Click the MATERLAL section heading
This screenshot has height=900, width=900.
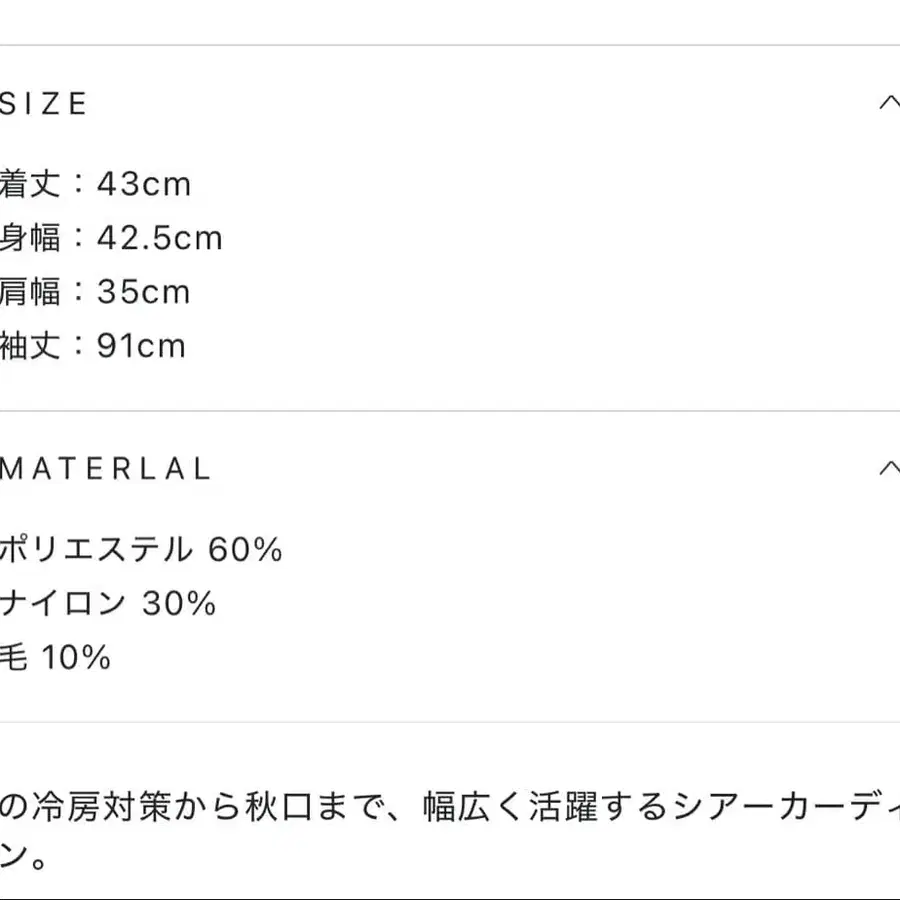click(x=106, y=469)
